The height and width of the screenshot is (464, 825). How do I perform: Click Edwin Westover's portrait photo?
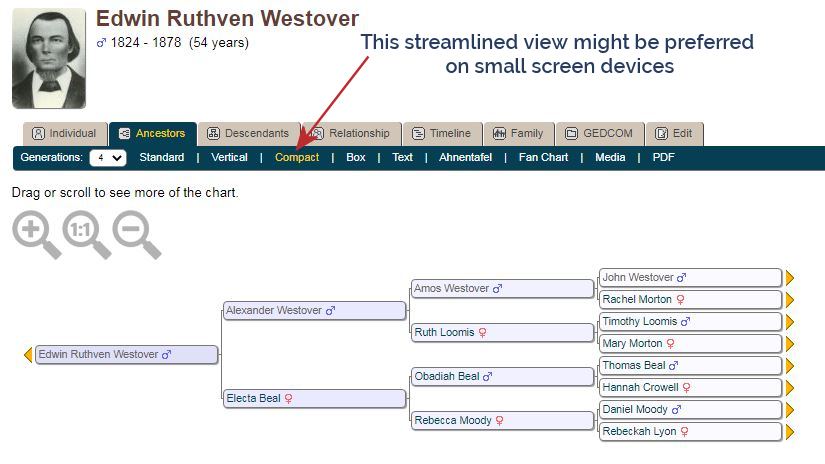49,58
